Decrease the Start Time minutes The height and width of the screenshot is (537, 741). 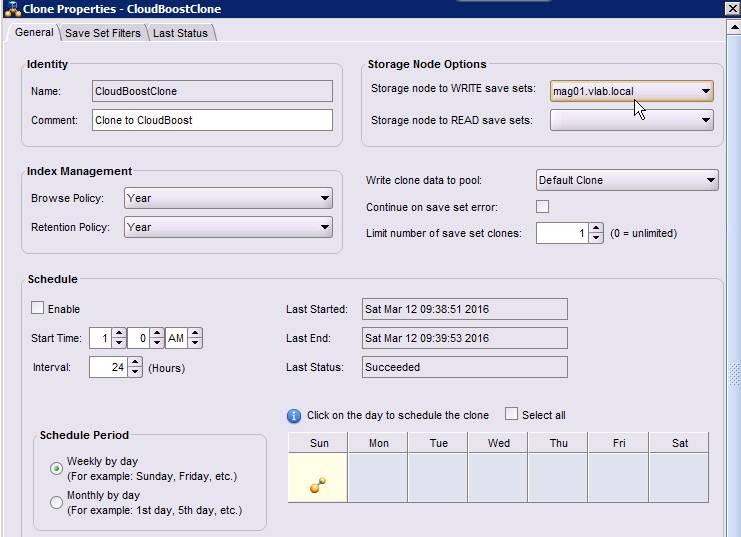coord(157,343)
